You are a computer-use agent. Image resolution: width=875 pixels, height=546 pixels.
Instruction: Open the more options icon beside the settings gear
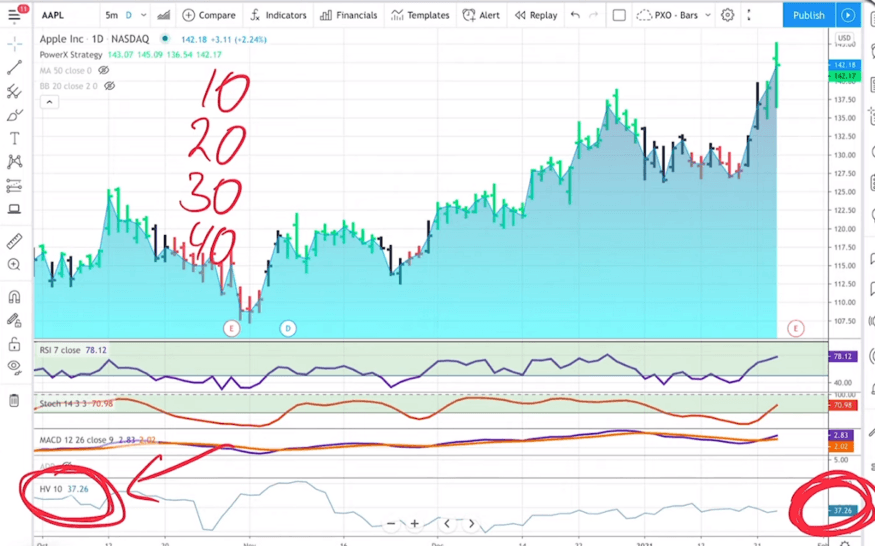pyautogui.click(x=749, y=15)
